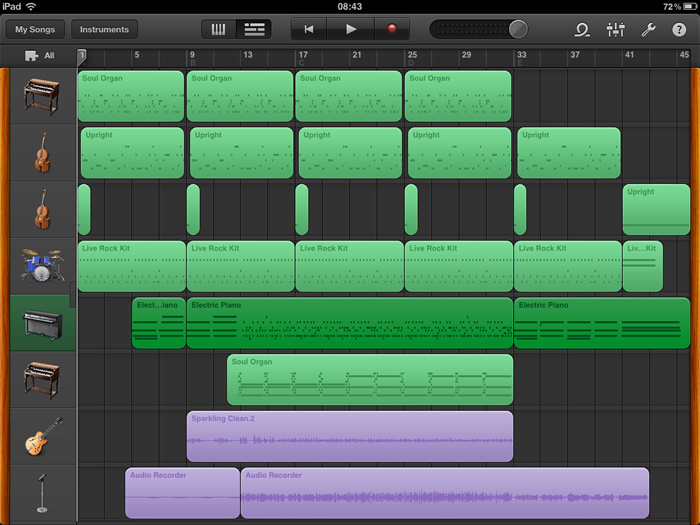Open the track mixer controls icon
The image size is (700, 525).
click(616, 30)
